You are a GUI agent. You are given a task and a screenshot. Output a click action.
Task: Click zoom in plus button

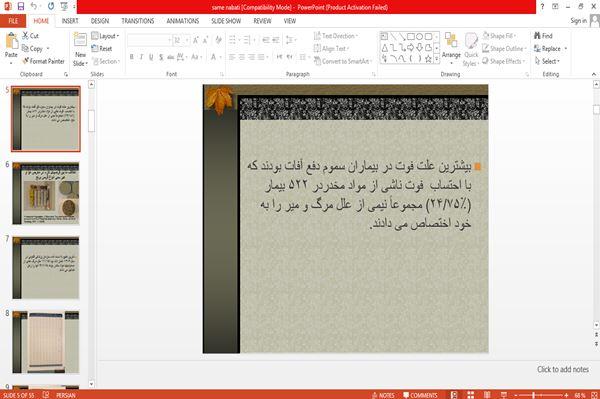pos(566,395)
